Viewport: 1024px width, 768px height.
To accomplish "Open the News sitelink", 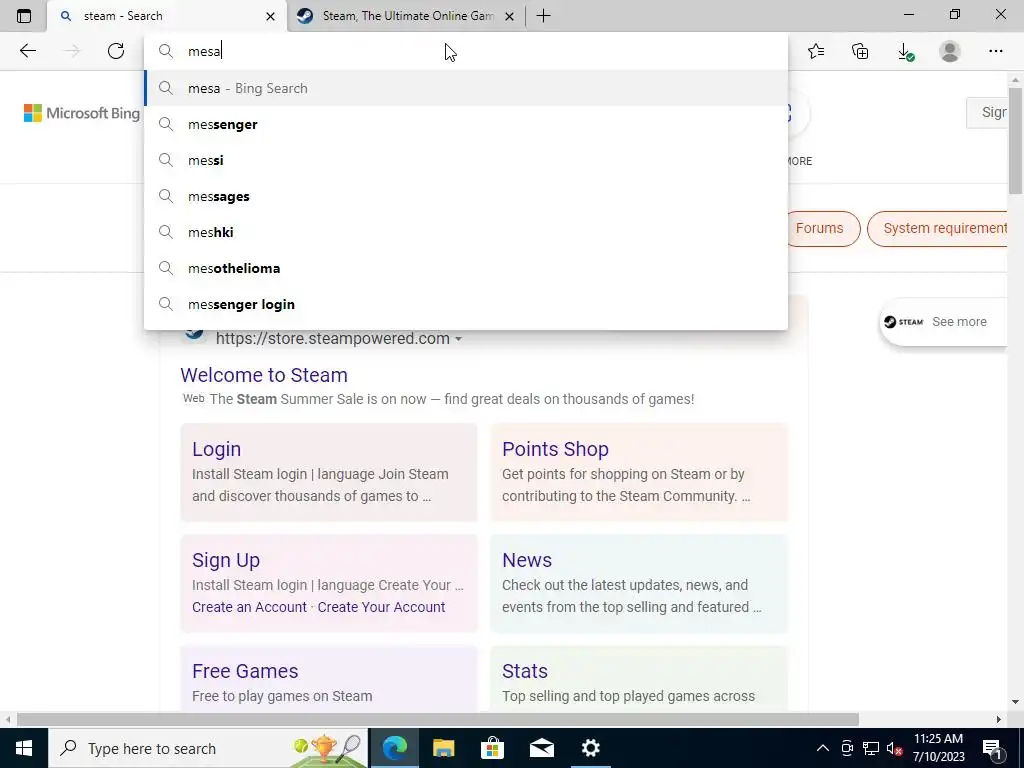I will point(527,560).
